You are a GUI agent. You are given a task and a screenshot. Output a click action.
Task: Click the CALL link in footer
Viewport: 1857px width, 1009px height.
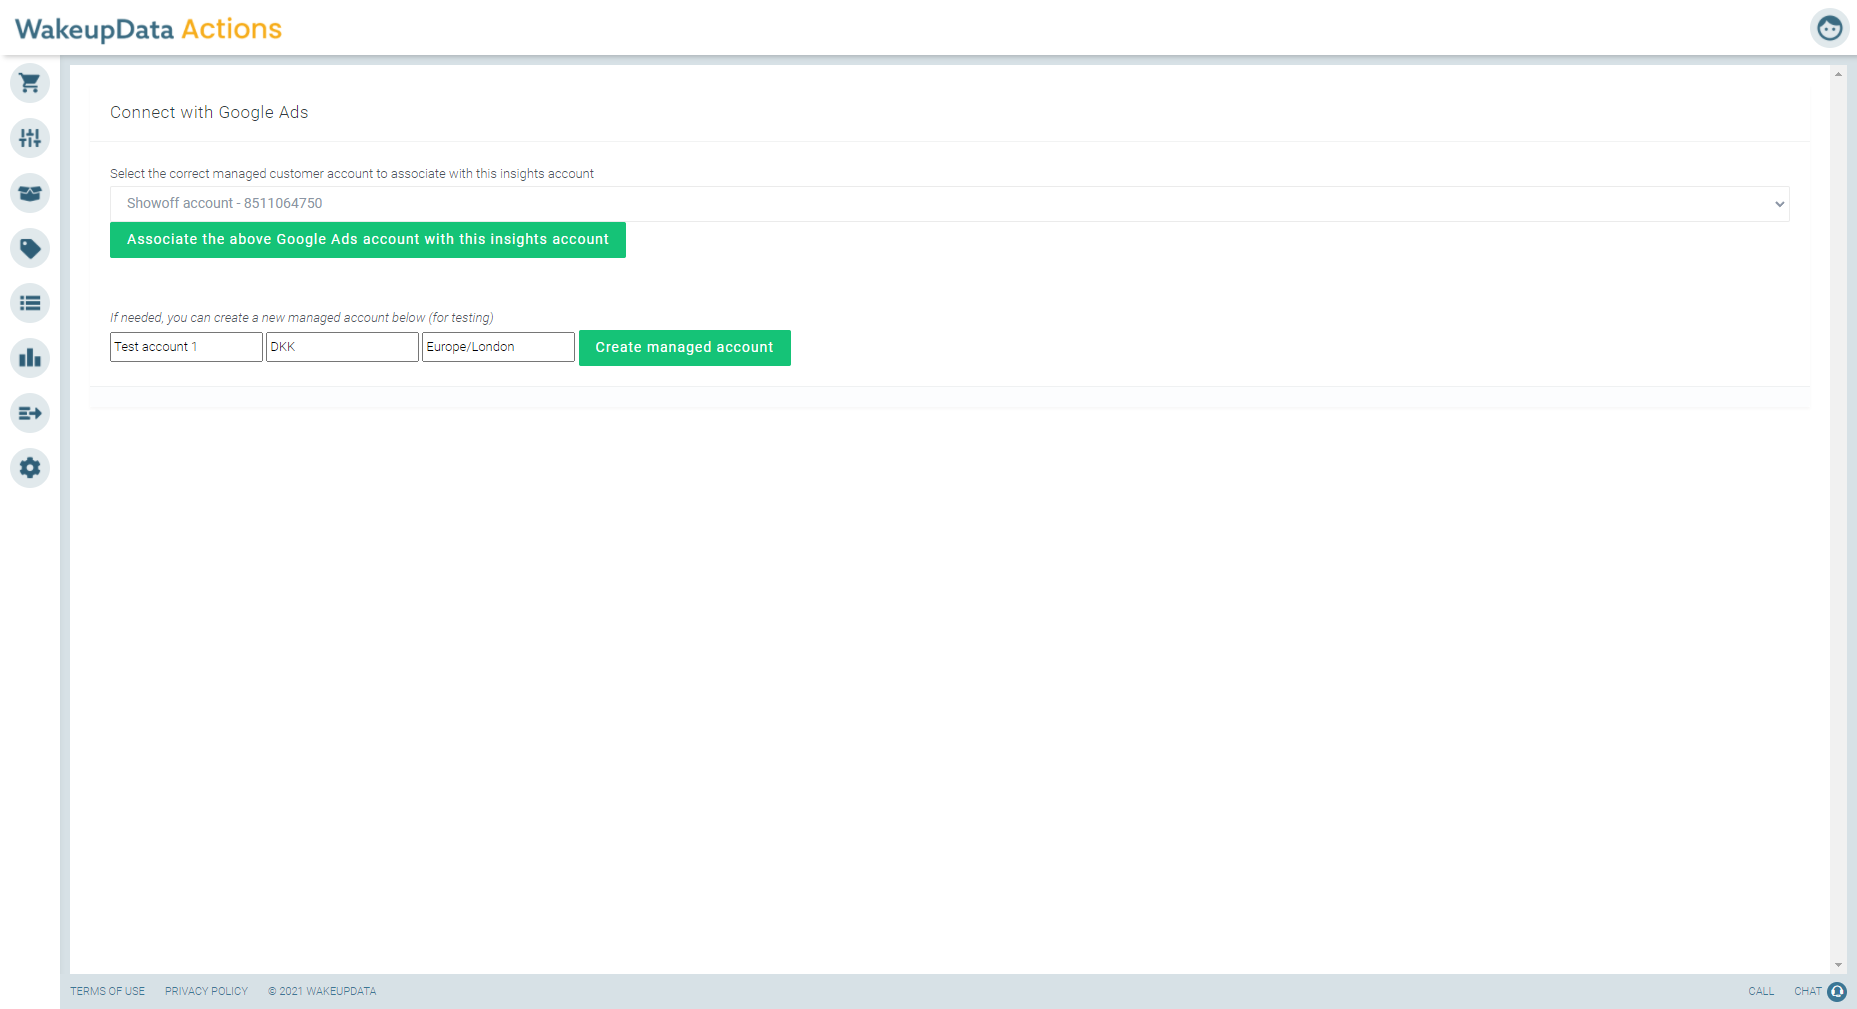click(1761, 991)
